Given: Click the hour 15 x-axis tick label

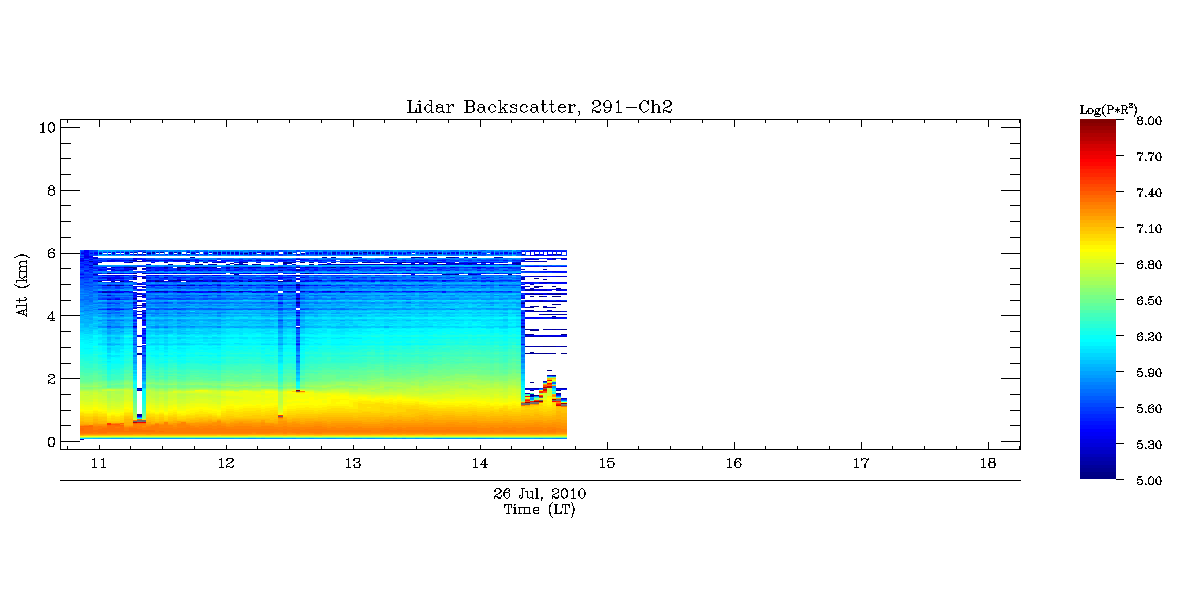Looking at the screenshot, I should point(607,463).
